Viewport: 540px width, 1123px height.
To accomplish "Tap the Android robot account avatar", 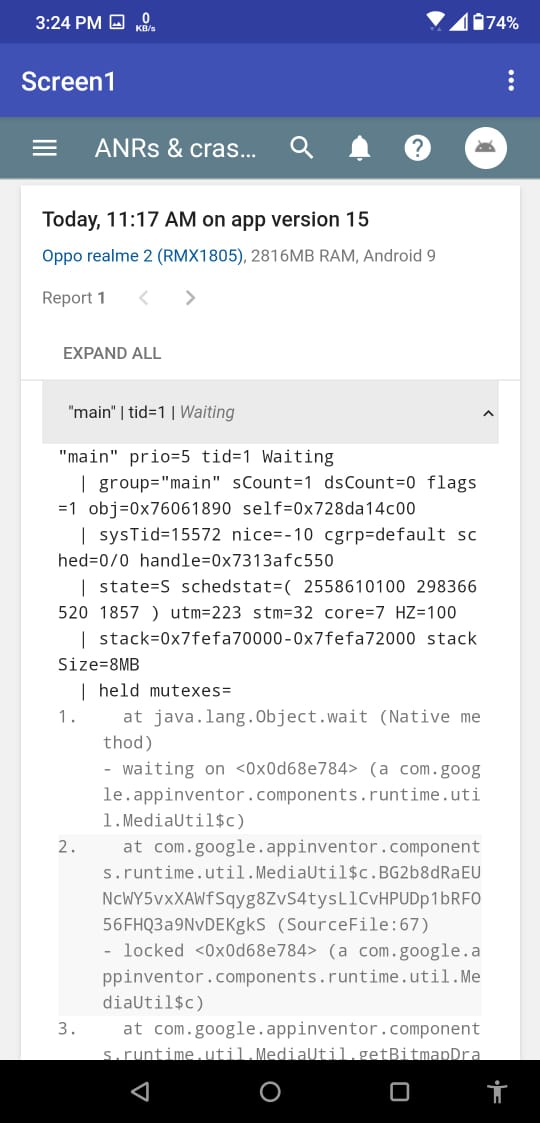I will [486, 148].
